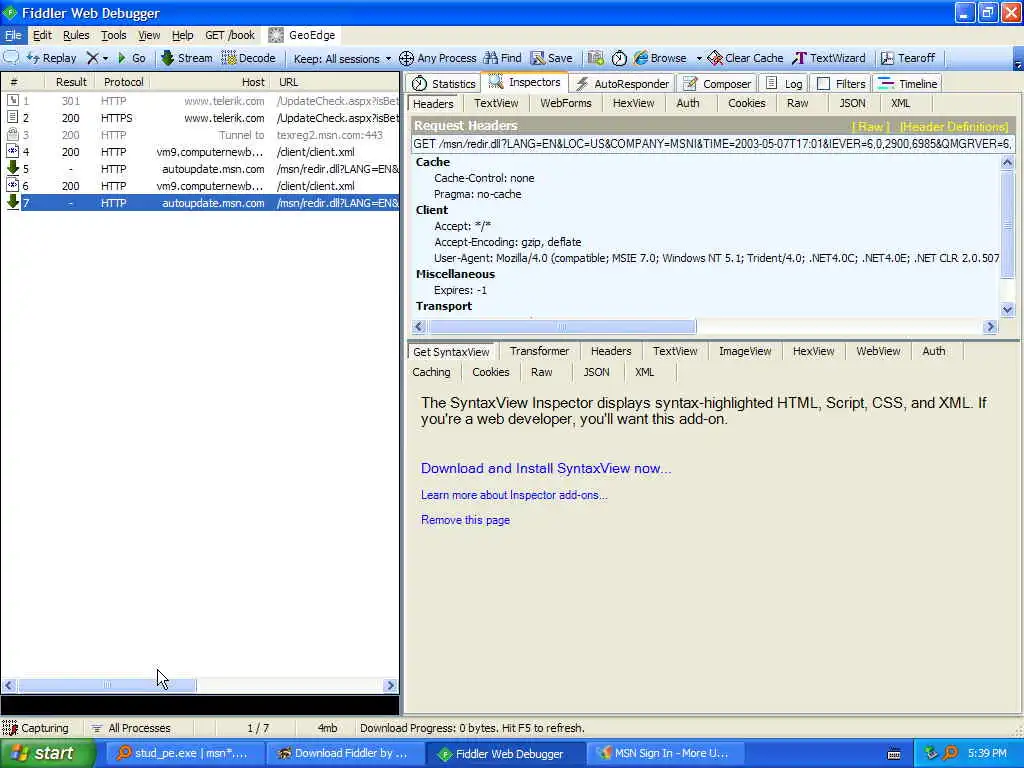The width and height of the screenshot is (1024, 768).
Task: Click the headers pane horizontal scrollbar thumb
Action: click(x=562, y=327)
